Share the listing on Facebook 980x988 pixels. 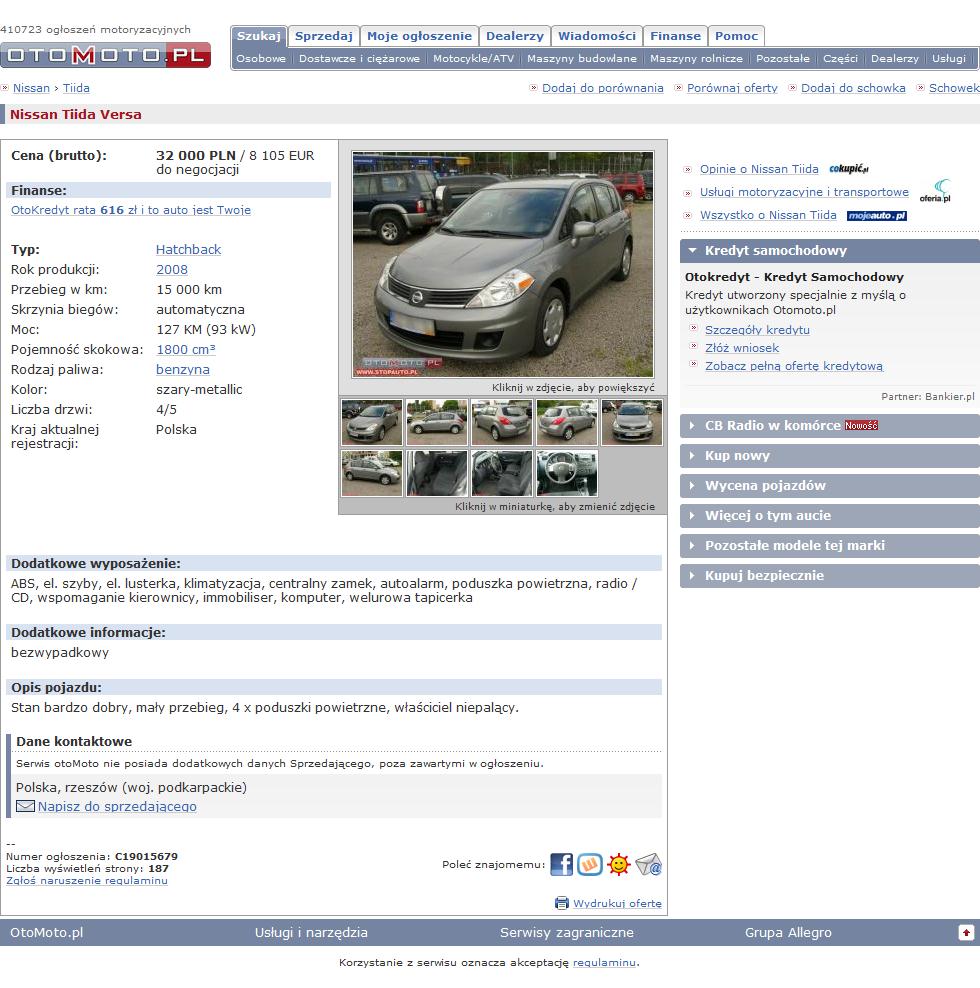(x=562, y=864)
